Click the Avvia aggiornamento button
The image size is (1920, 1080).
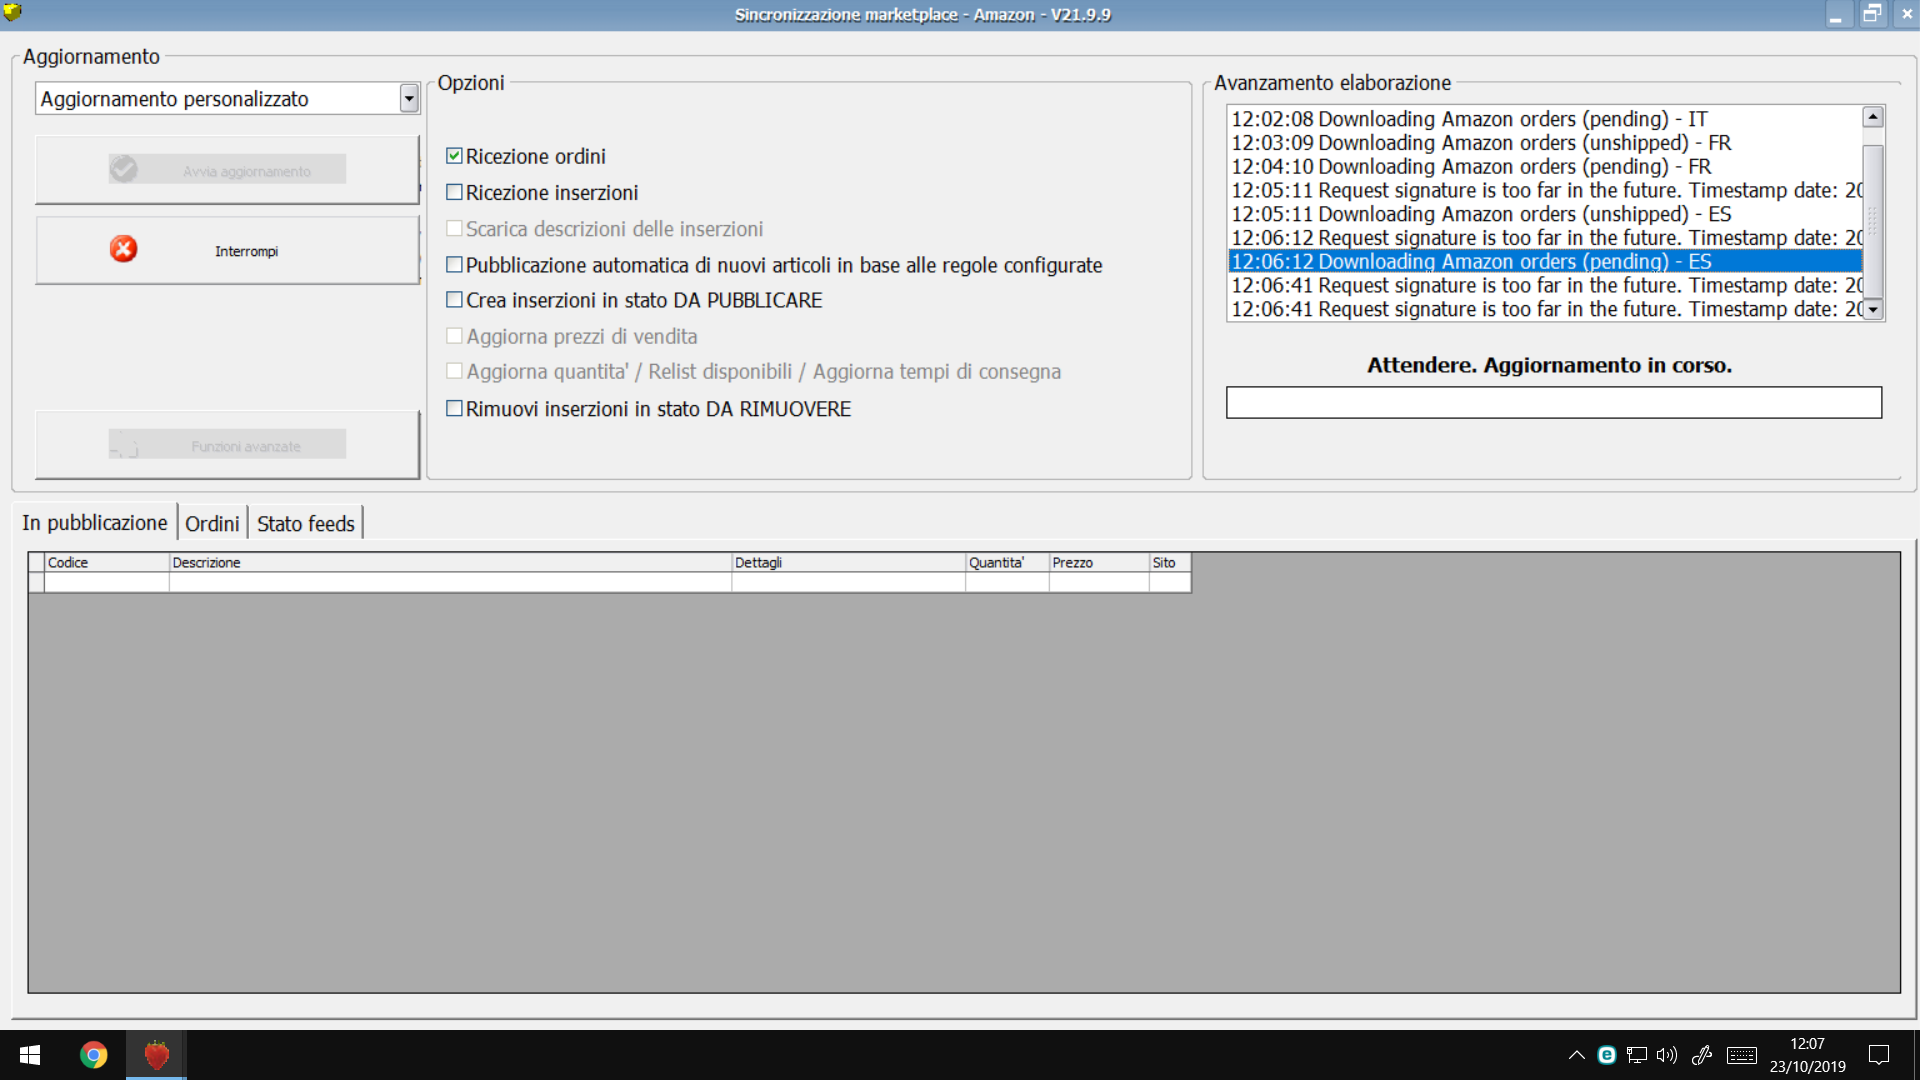[x=227, y=169]
